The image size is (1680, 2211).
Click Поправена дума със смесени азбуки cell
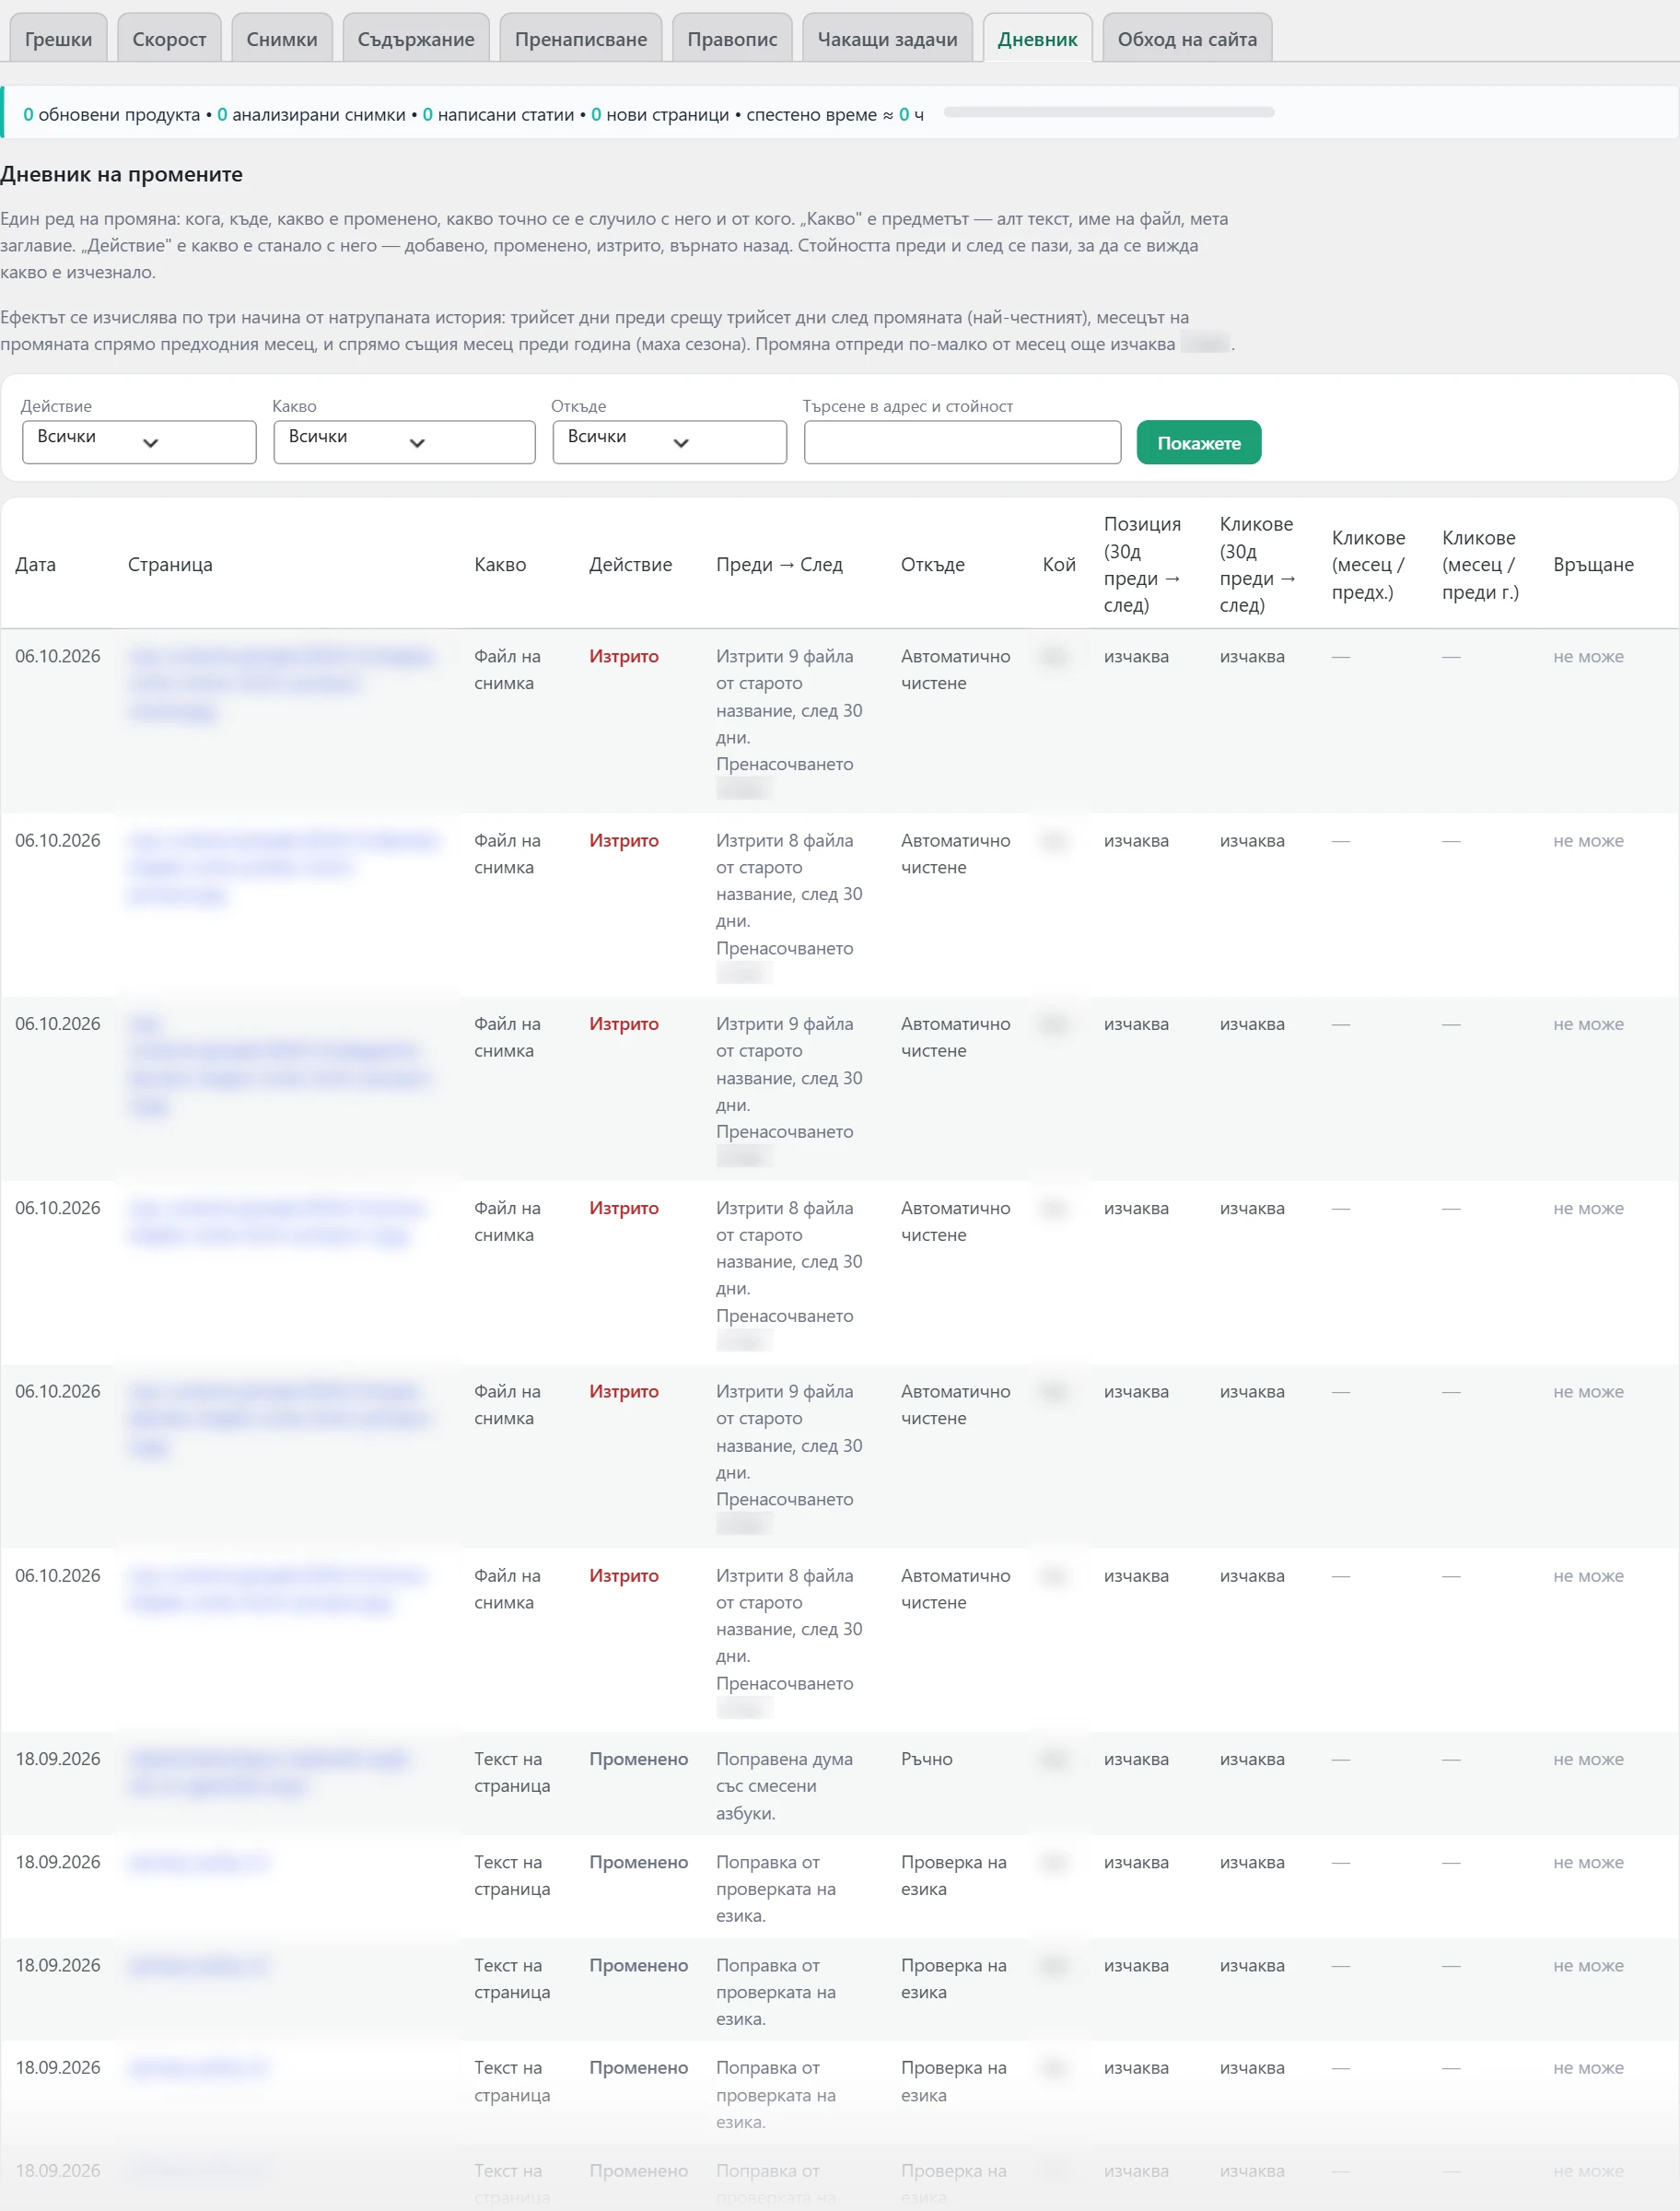point(784,1786)
